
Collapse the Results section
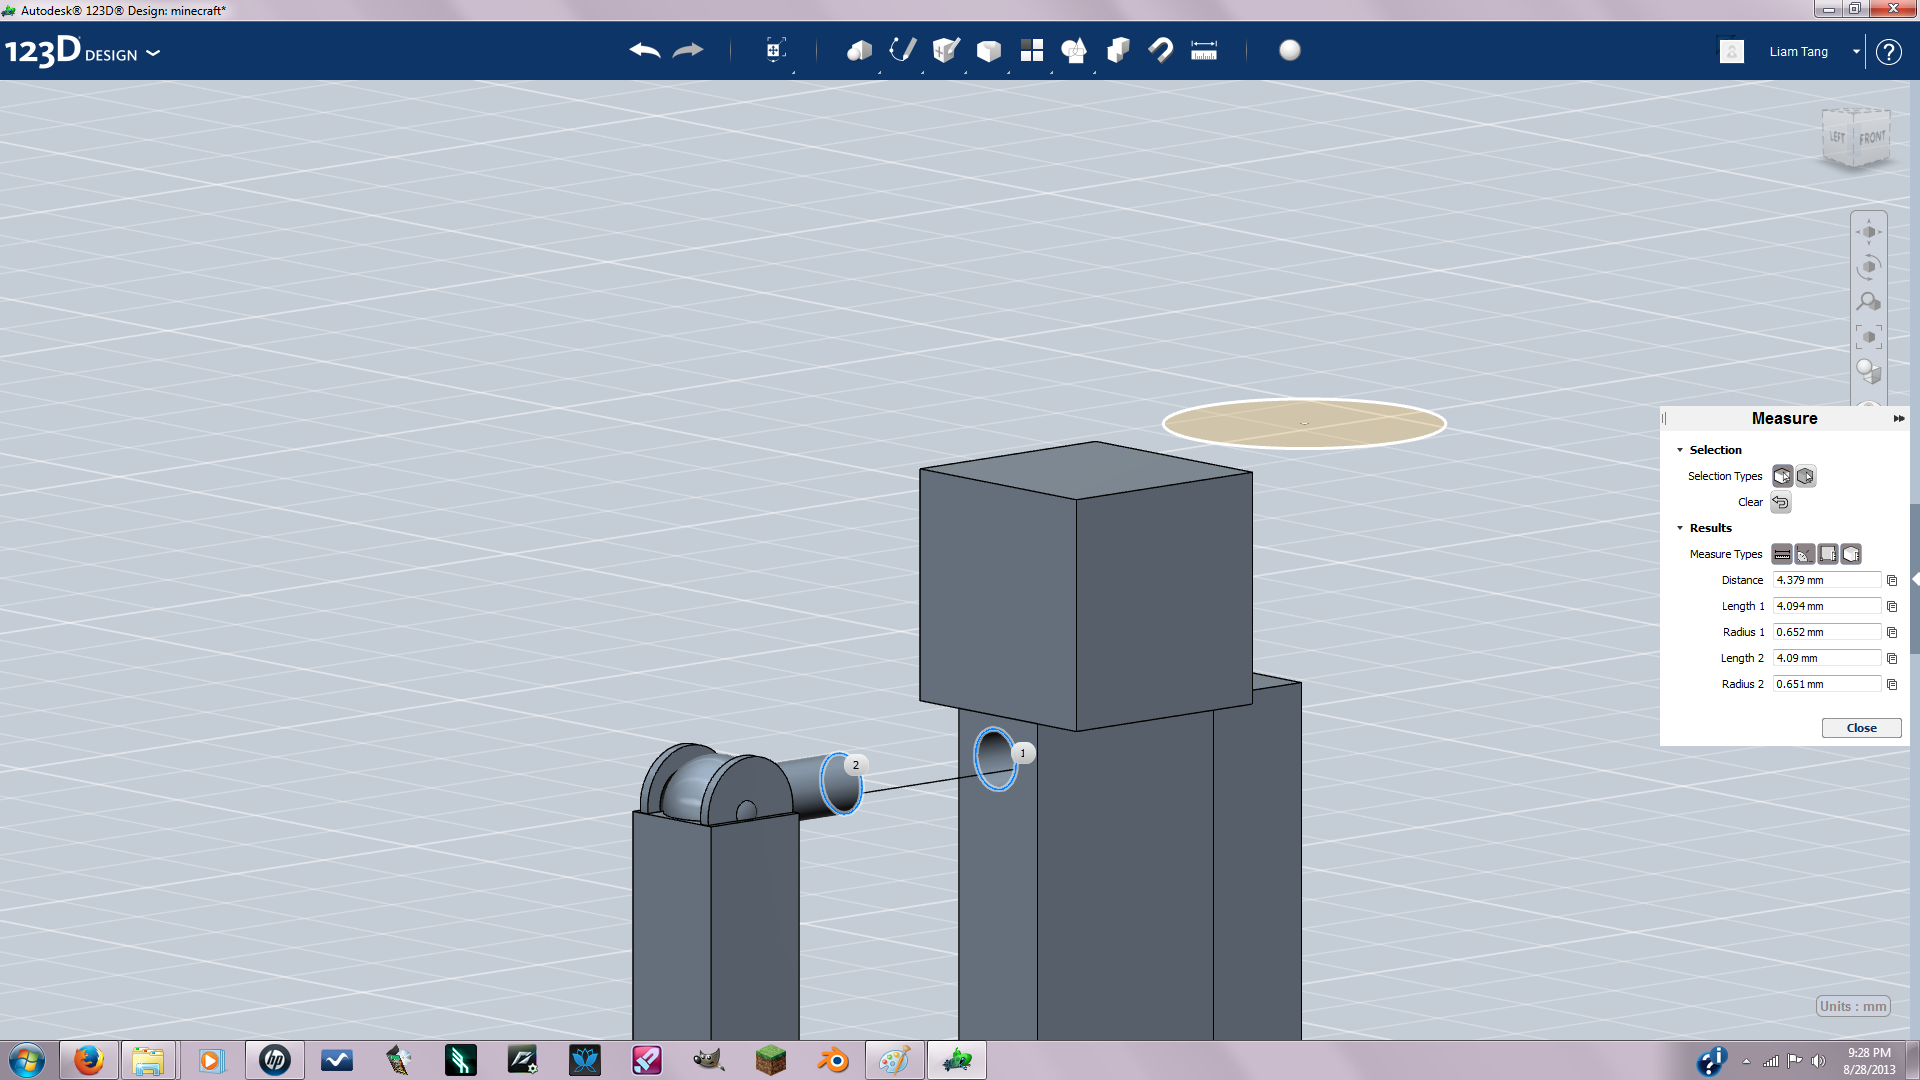coord(1680,528)
